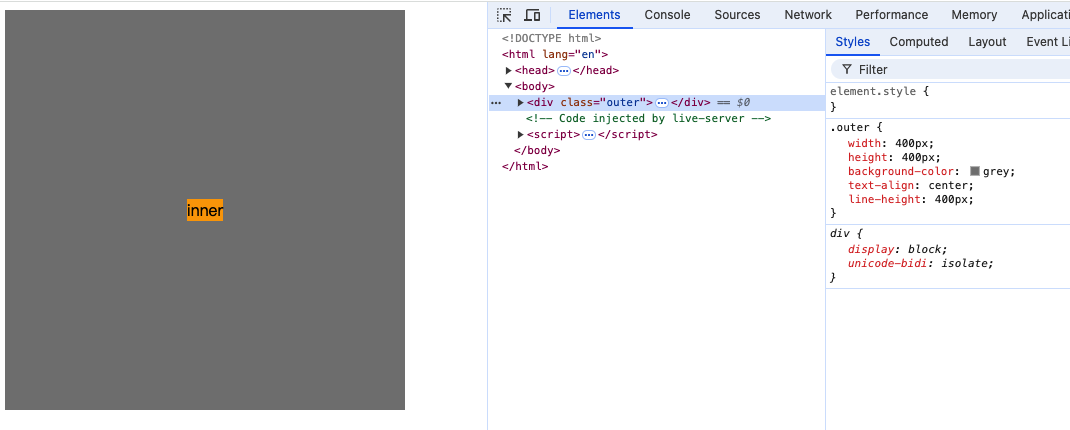
Task: Select the closing html tag
Action: click(525, 166)
